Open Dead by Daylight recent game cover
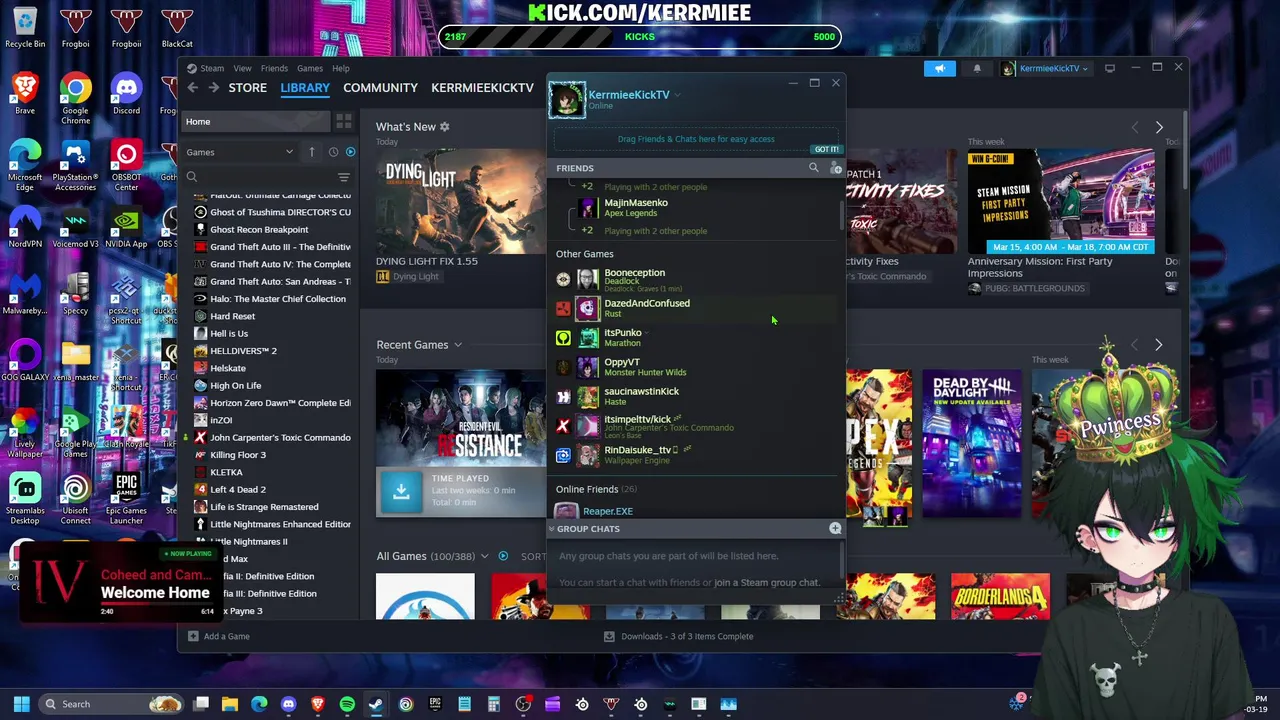Image resolution: width=1280 pixels, height=720 pixels. [972, 445]
